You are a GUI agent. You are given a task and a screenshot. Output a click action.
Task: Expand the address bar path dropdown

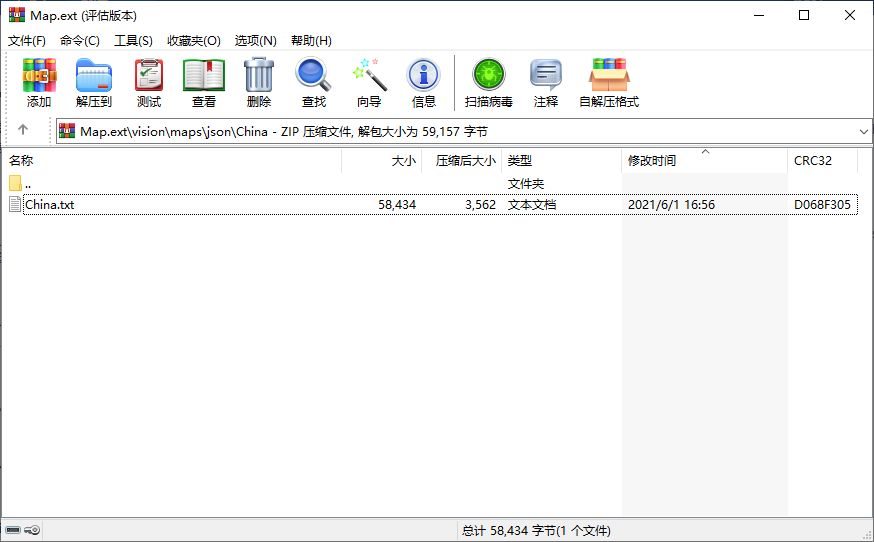863,132
